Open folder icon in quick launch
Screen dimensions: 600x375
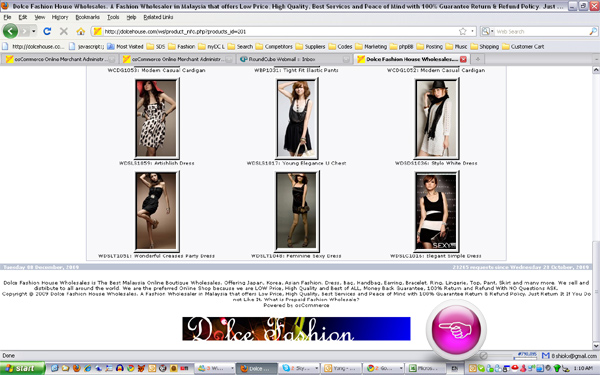click(x=65, y=368)
